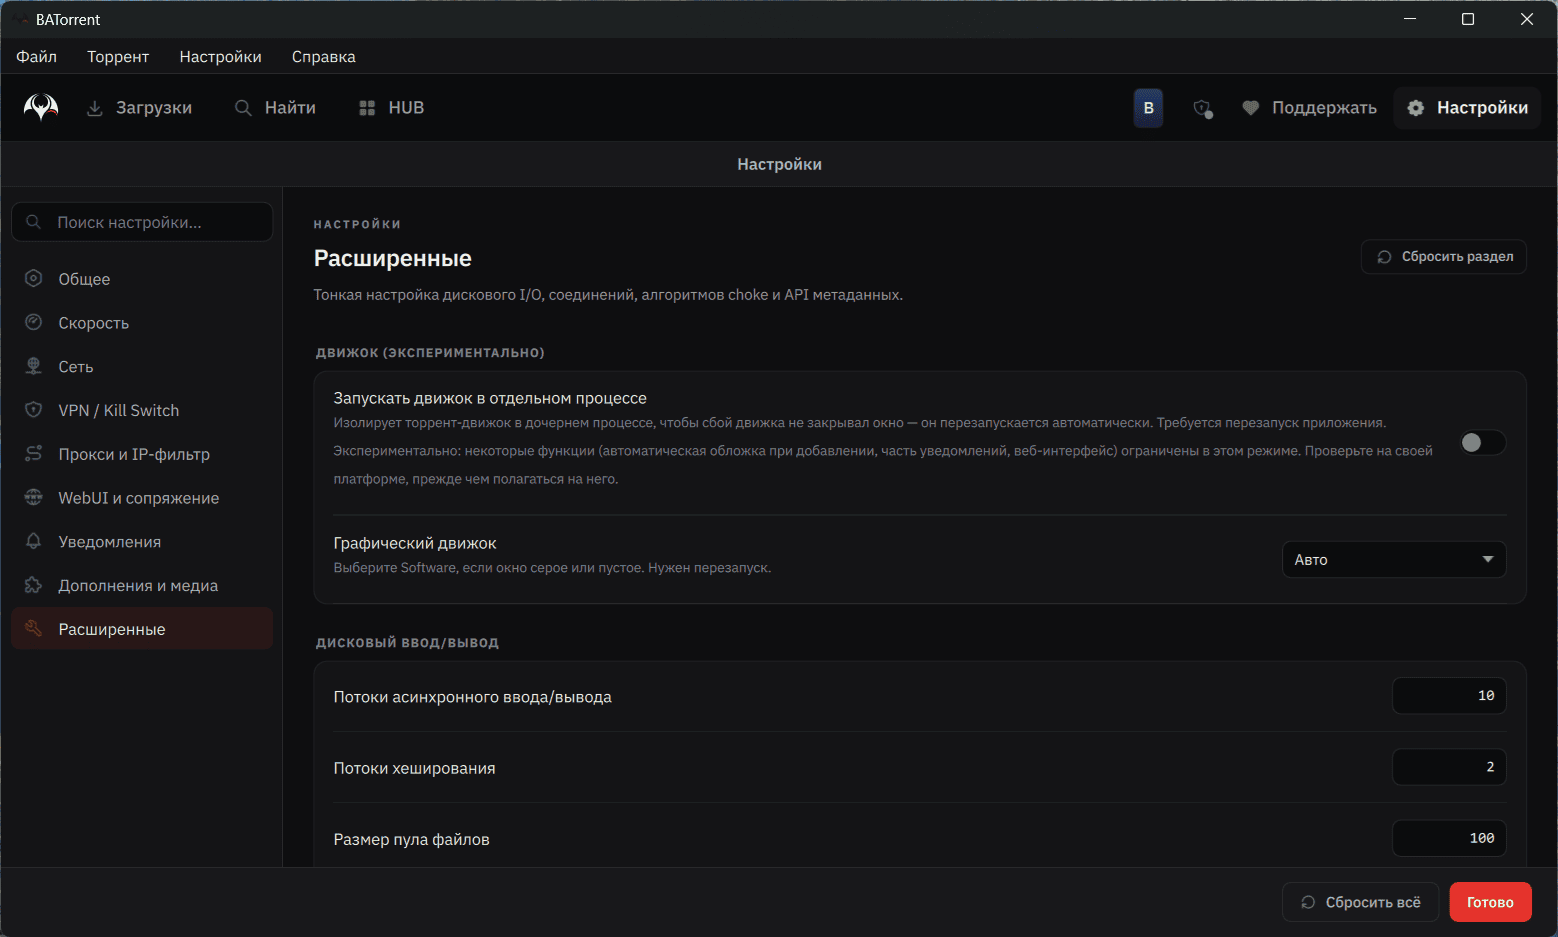Open the Торрент menu

118,57
